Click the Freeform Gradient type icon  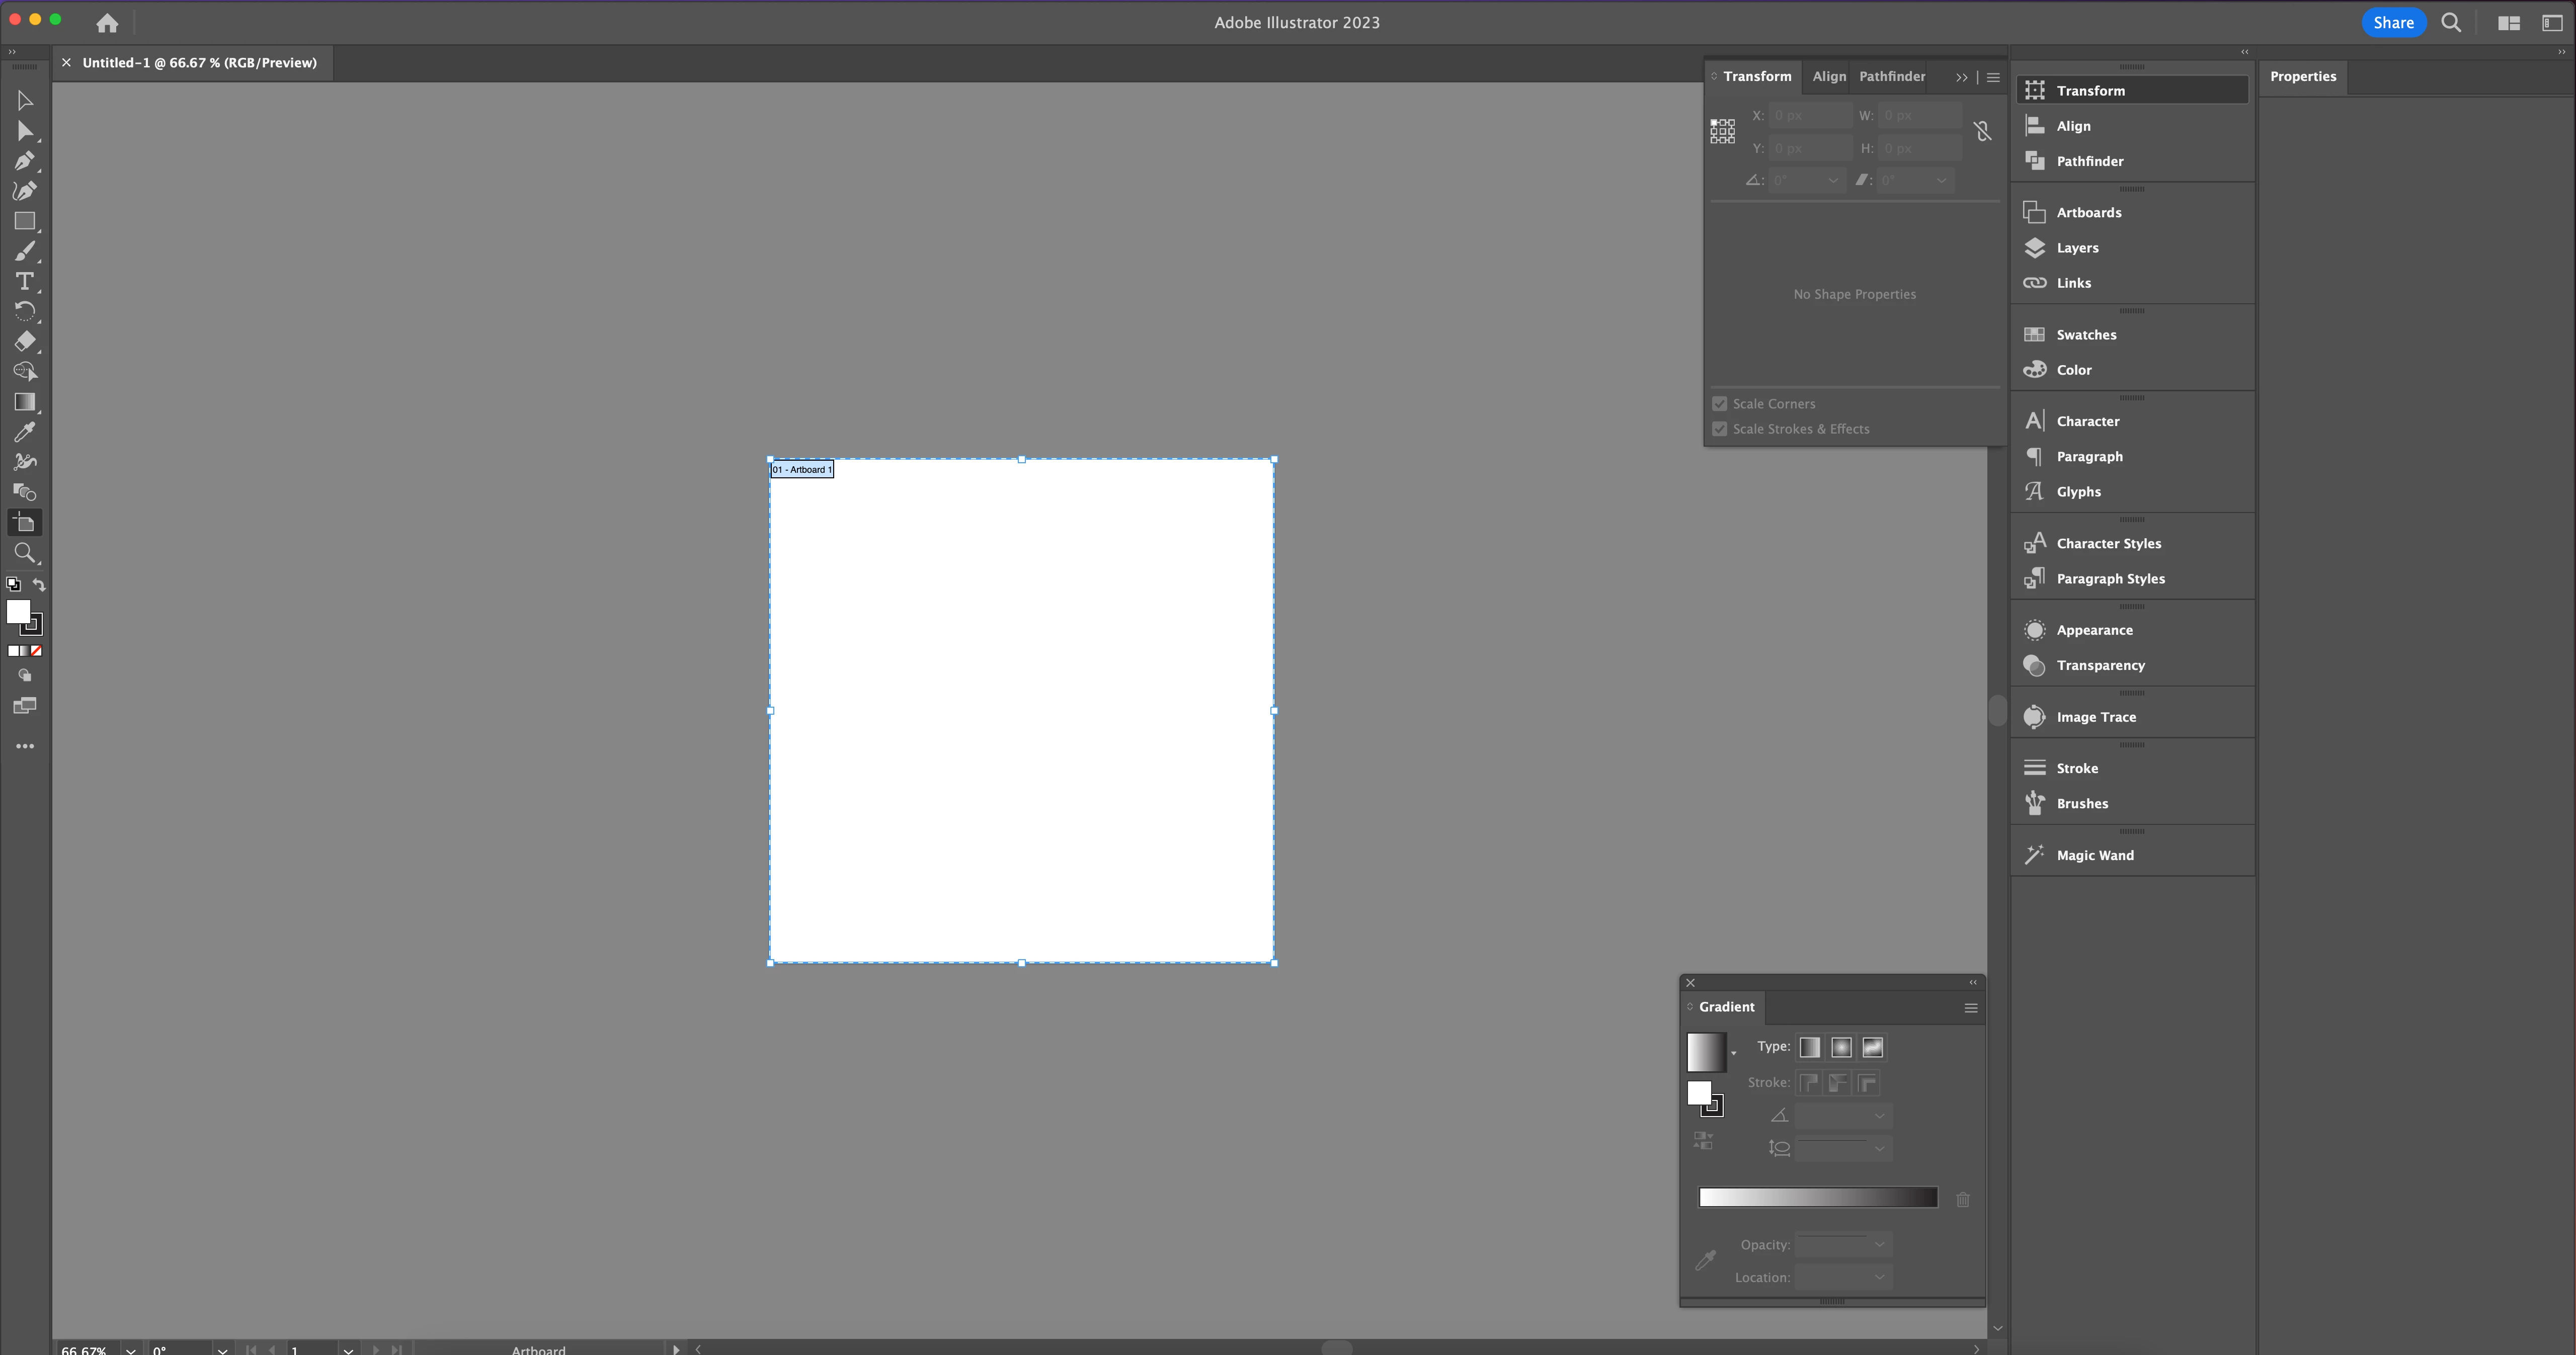tap(1872, 1047)
